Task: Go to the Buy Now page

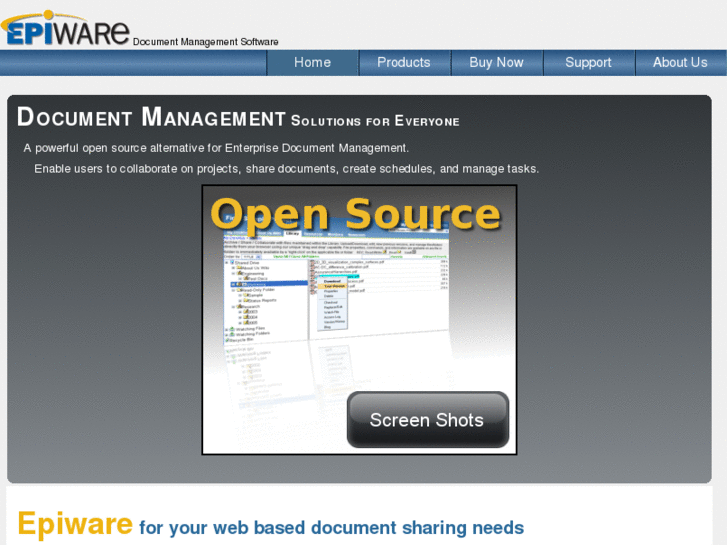Action: click(496, 63)
